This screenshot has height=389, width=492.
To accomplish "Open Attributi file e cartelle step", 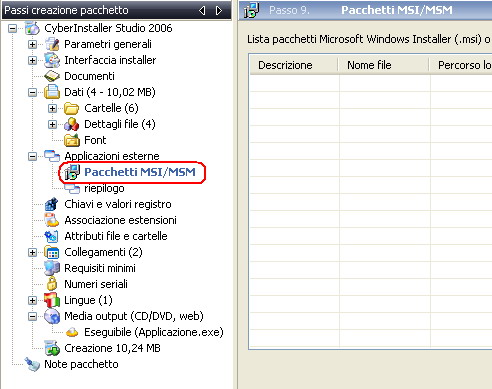I will click(116, 236).
